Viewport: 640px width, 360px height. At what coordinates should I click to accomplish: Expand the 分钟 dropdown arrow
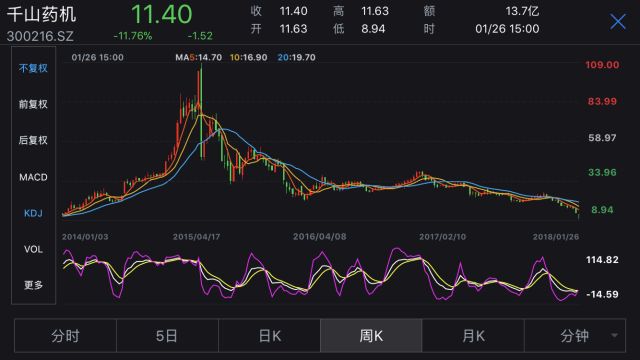point(614,336)
